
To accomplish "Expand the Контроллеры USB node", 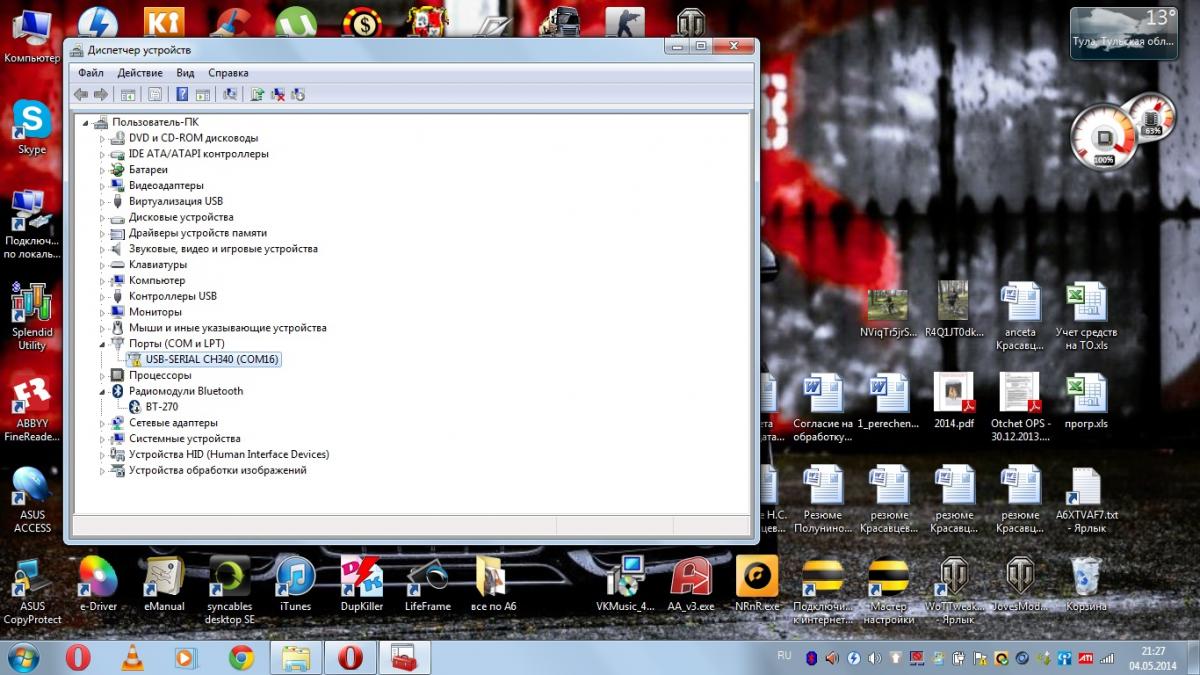I will pos(102,296).
